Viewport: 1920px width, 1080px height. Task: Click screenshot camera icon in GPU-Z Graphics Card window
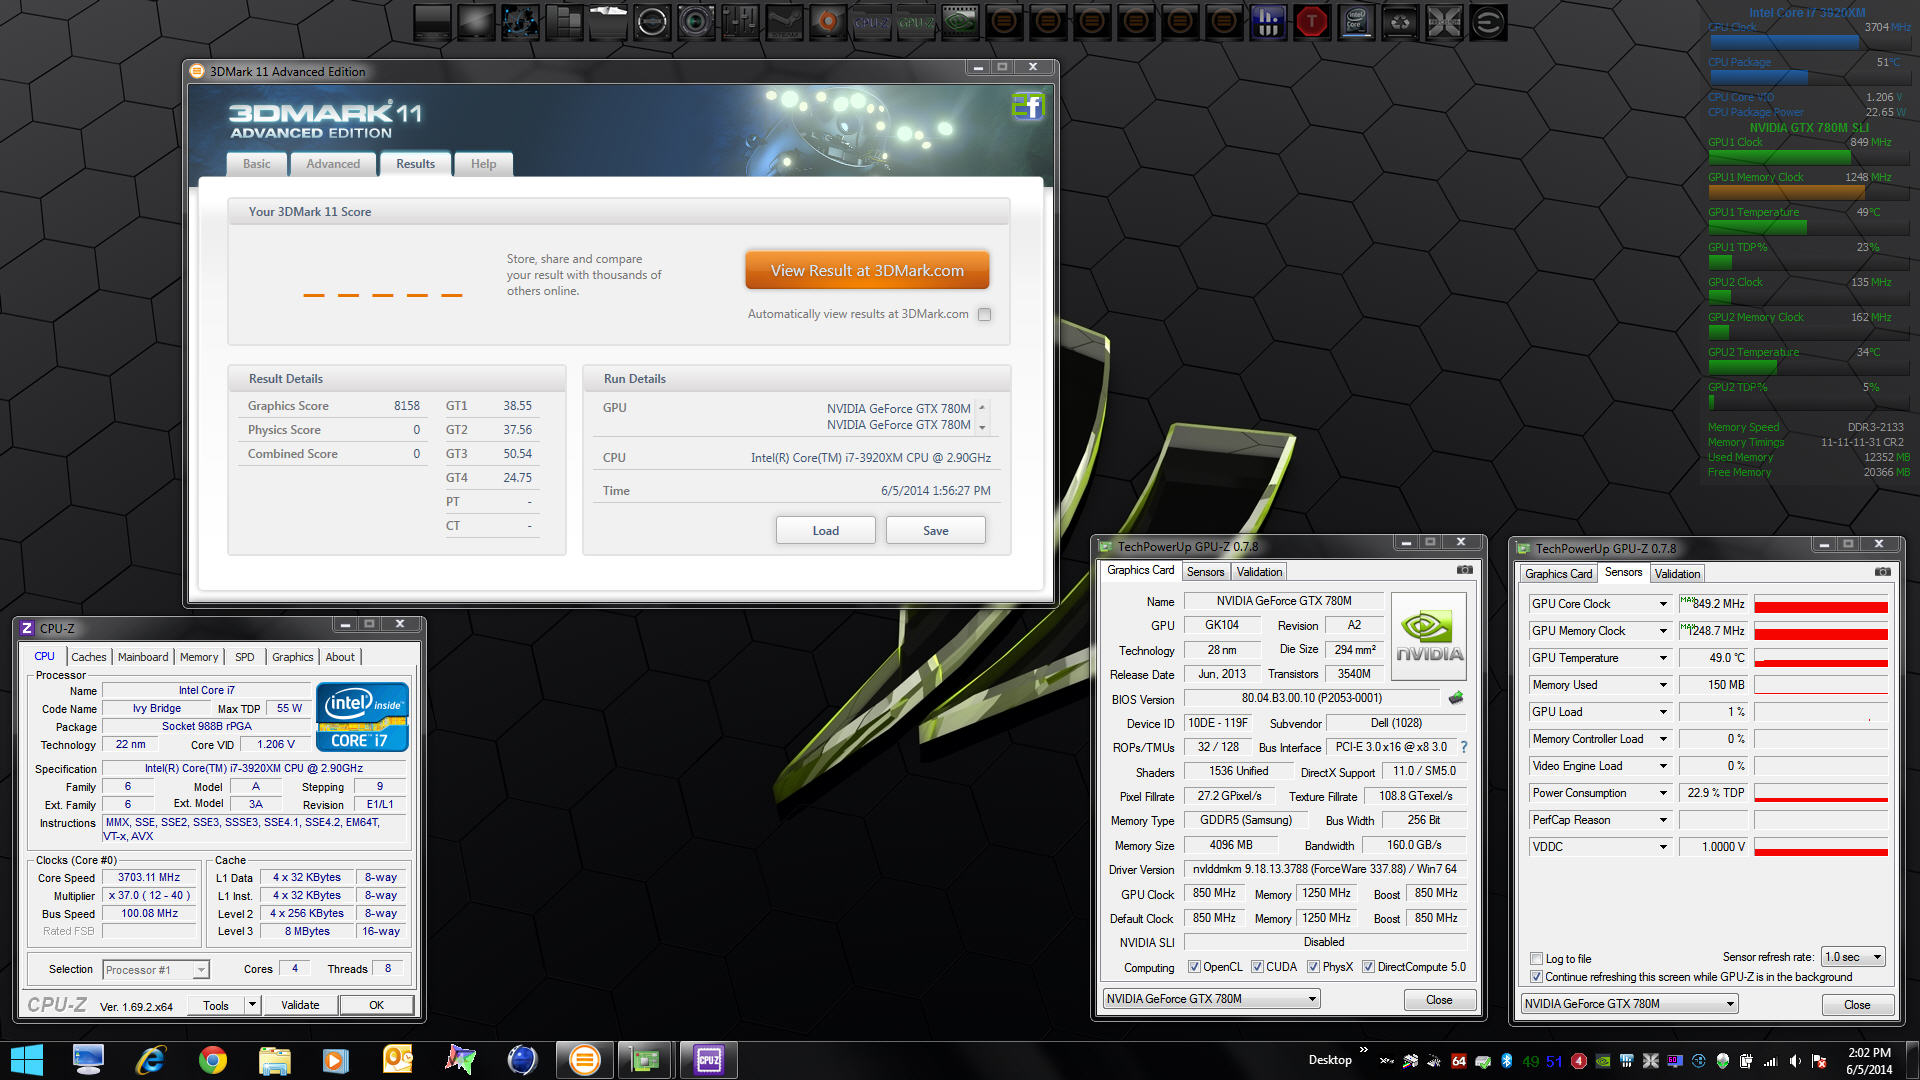coord(1464,570)
